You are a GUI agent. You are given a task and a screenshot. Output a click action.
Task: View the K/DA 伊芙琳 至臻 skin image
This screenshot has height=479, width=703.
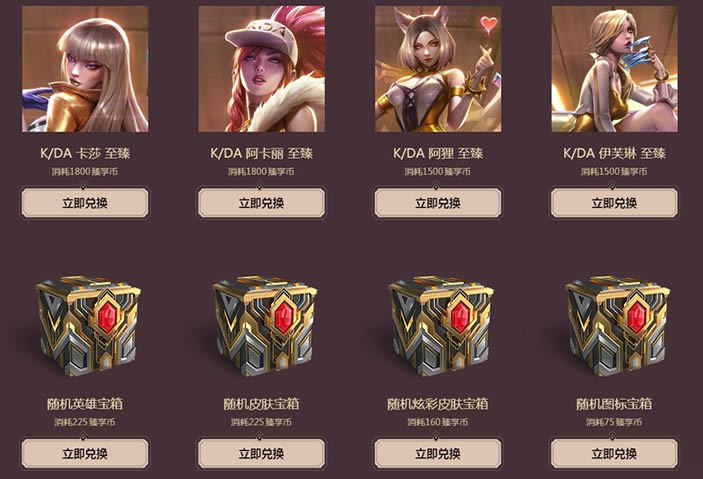pos(614,69)
